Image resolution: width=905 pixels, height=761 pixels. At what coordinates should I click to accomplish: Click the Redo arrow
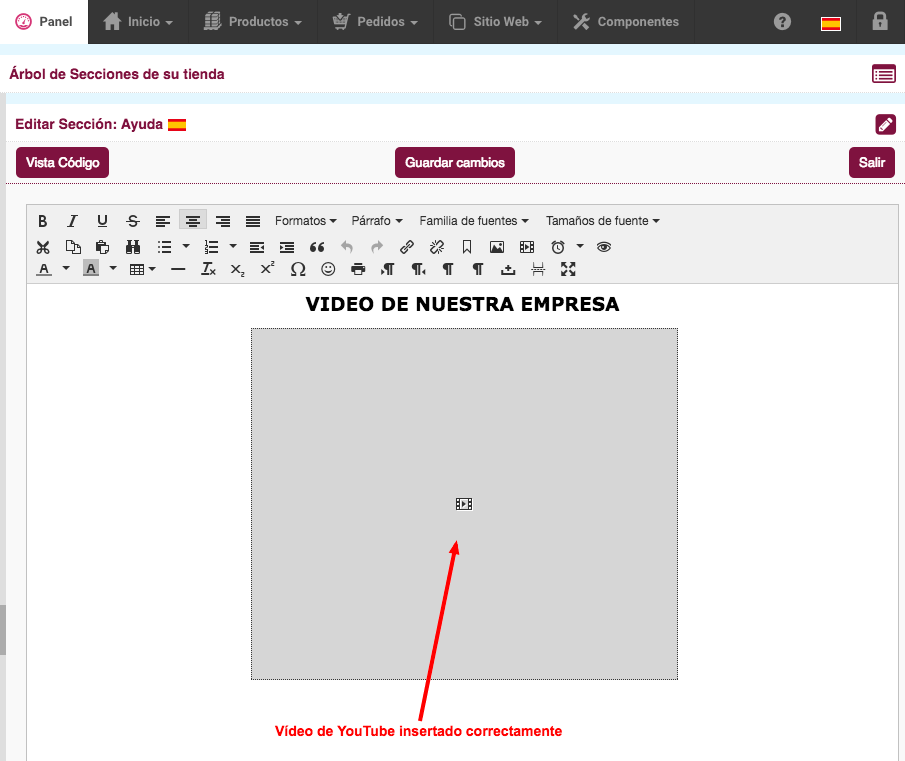point(377,248)
